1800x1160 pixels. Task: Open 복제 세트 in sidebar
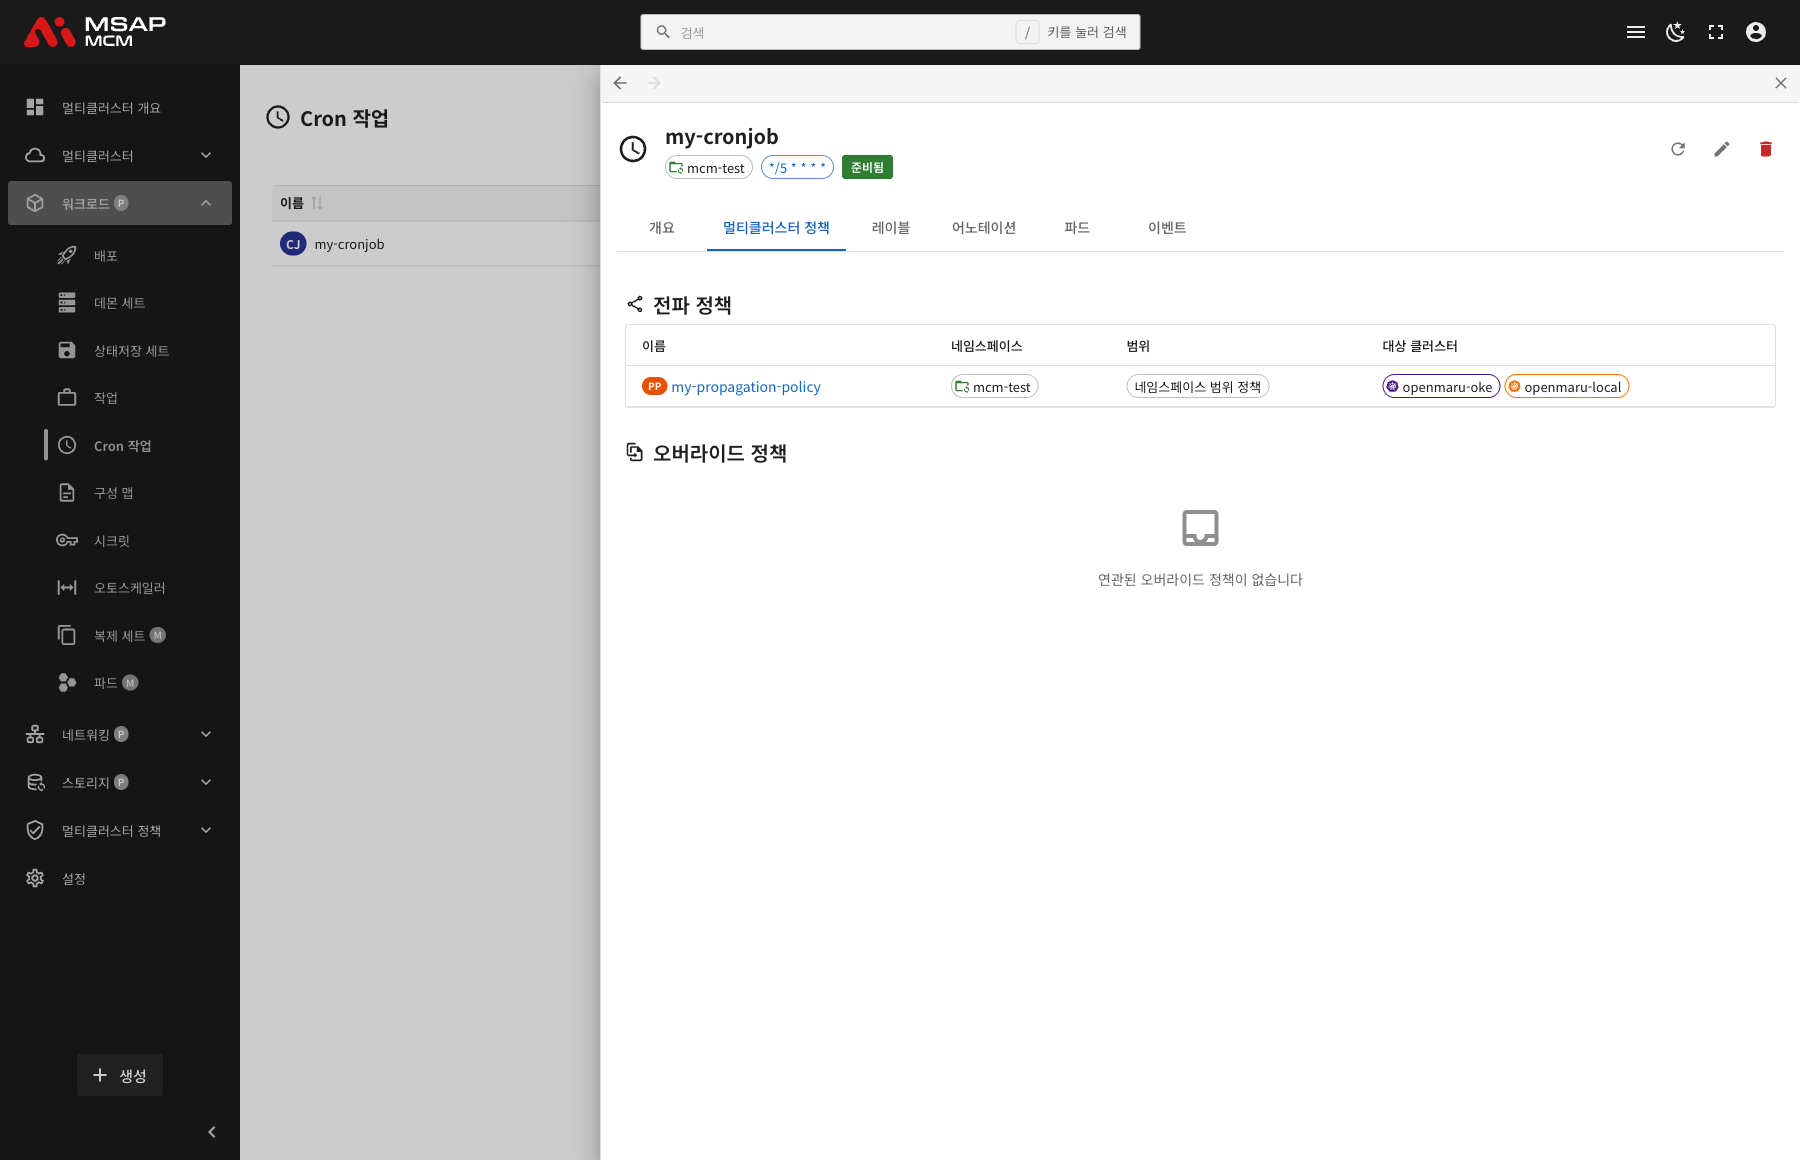pyautogui.click(x=120, y=636)
